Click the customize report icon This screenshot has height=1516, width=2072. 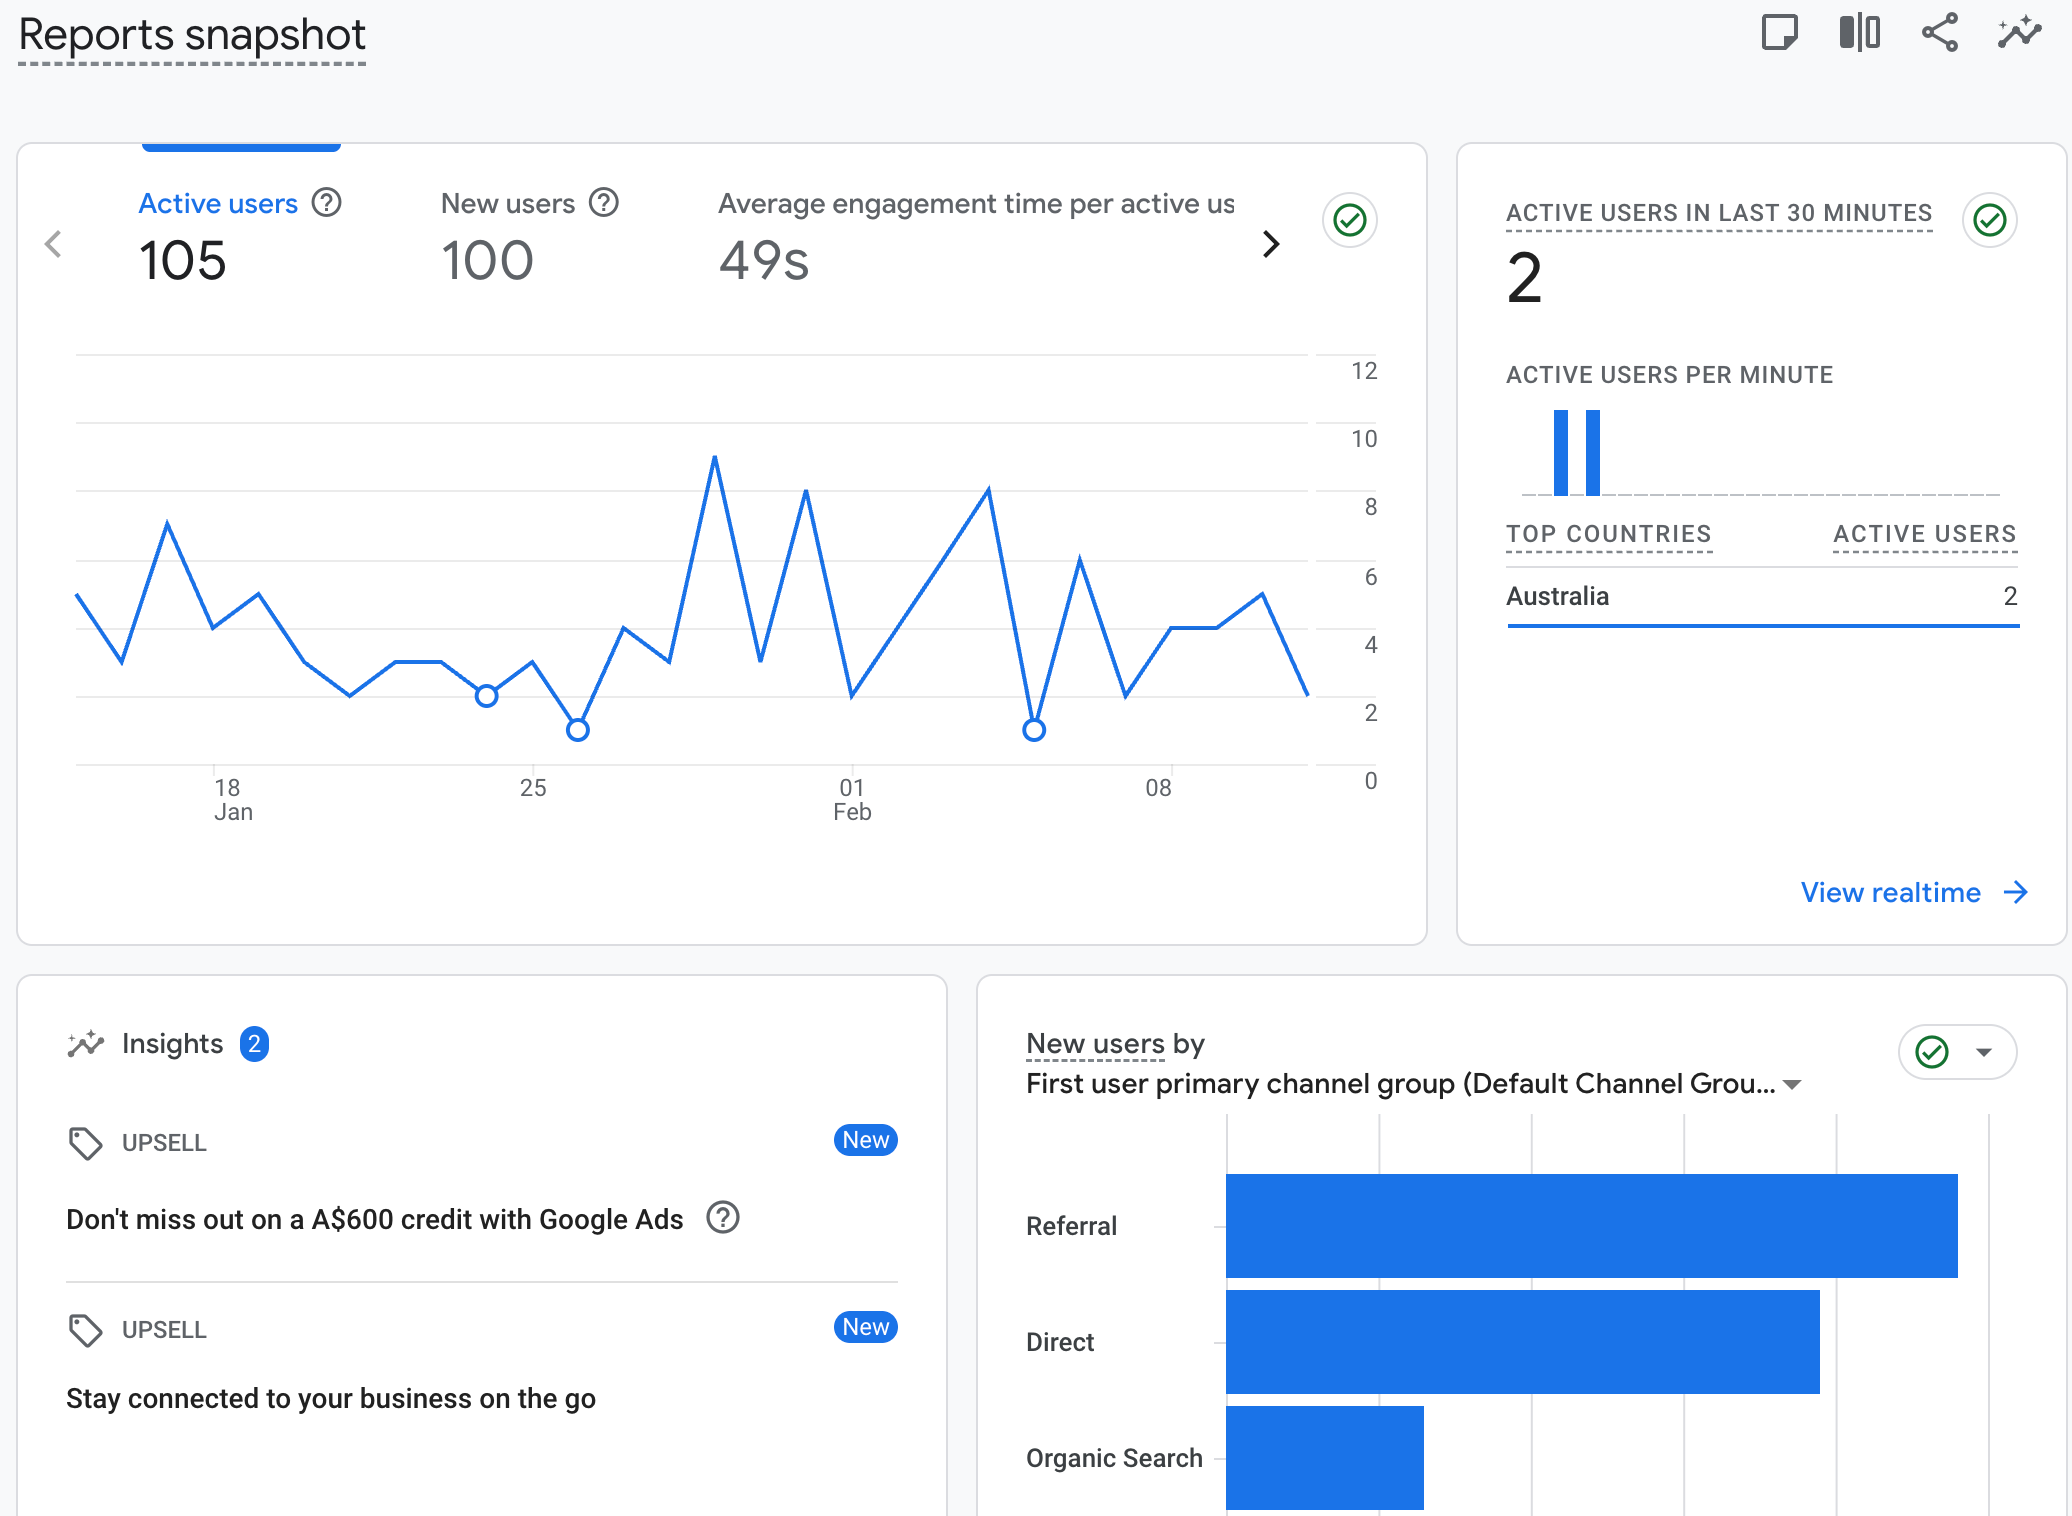1779,33
